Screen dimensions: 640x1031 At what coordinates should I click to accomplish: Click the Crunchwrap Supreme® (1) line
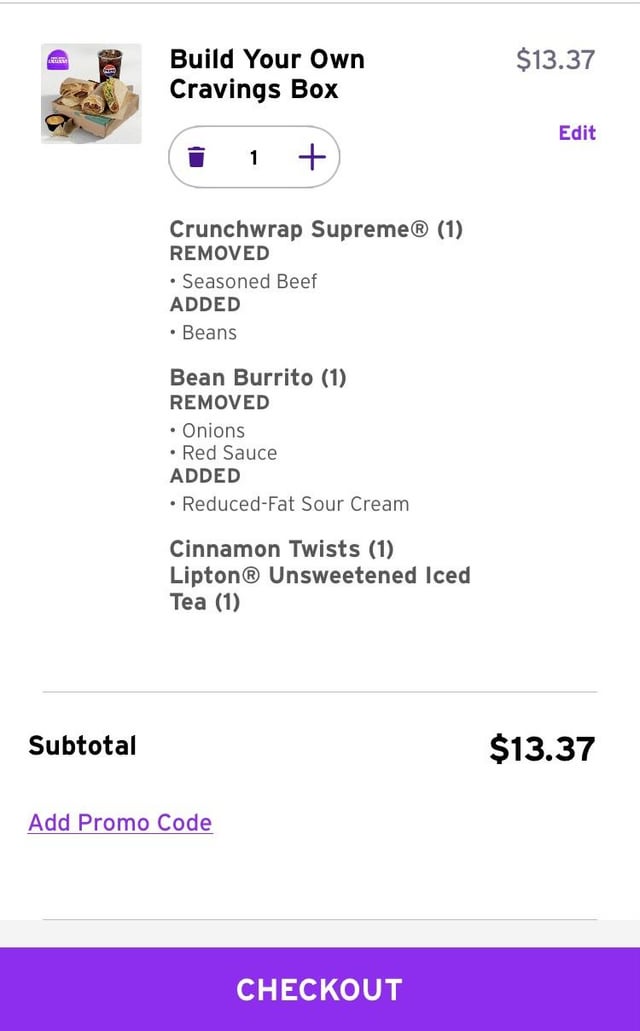pyautogui.click(x=316, y=229)
